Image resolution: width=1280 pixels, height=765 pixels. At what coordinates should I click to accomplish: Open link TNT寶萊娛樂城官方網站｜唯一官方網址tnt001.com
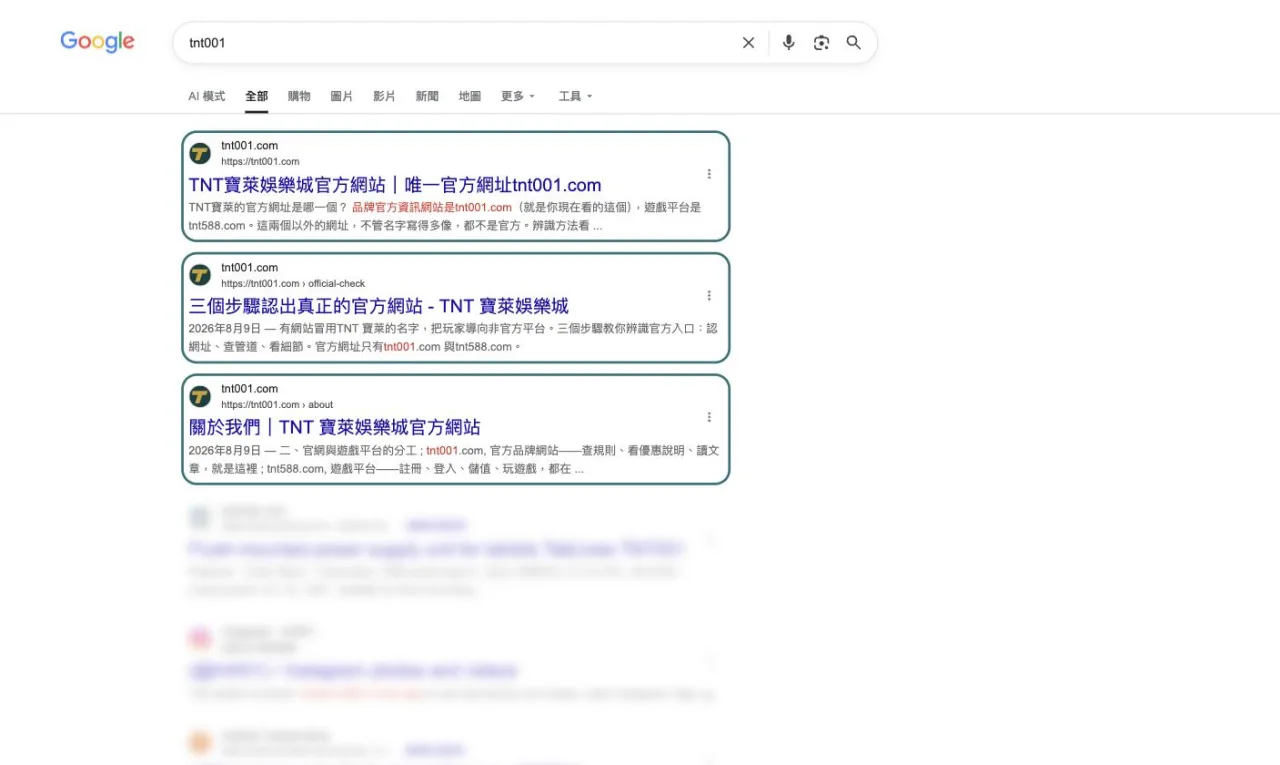tap(395, 185)
